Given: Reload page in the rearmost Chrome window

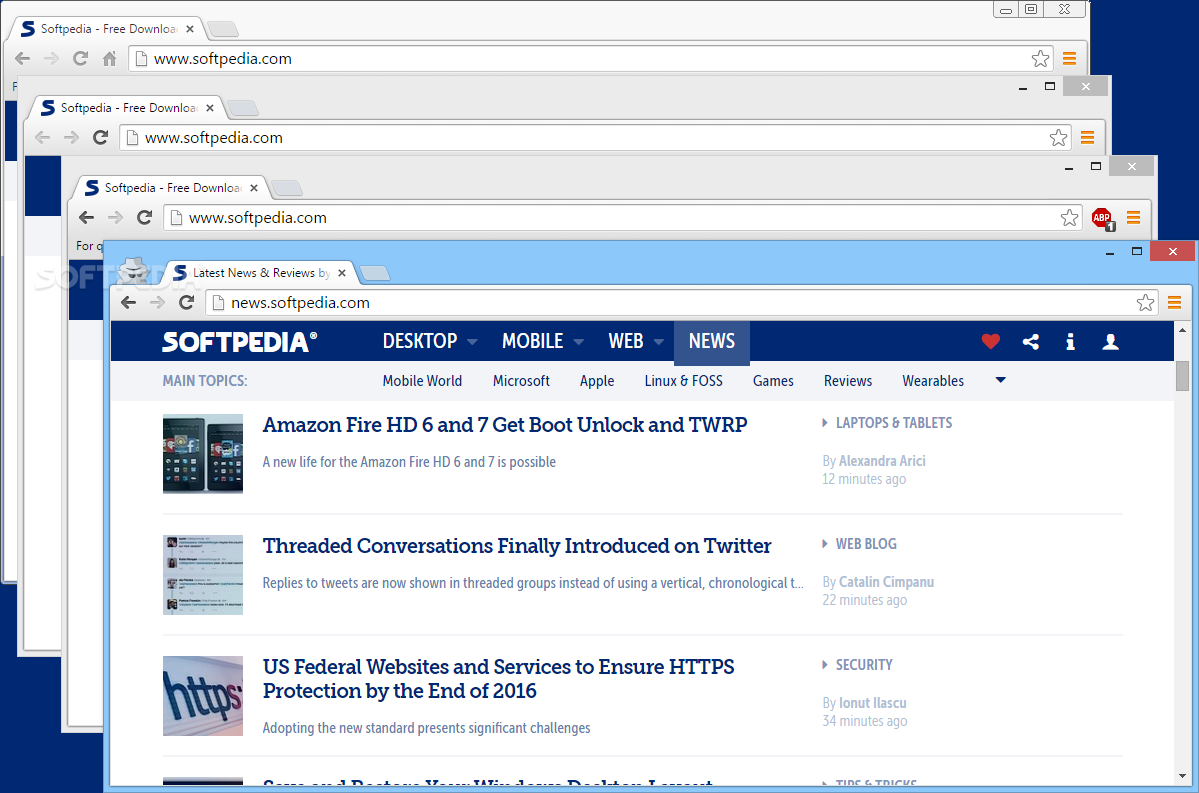Looking at the screenshot, I should pyautogui.click(x=80, y=58).
